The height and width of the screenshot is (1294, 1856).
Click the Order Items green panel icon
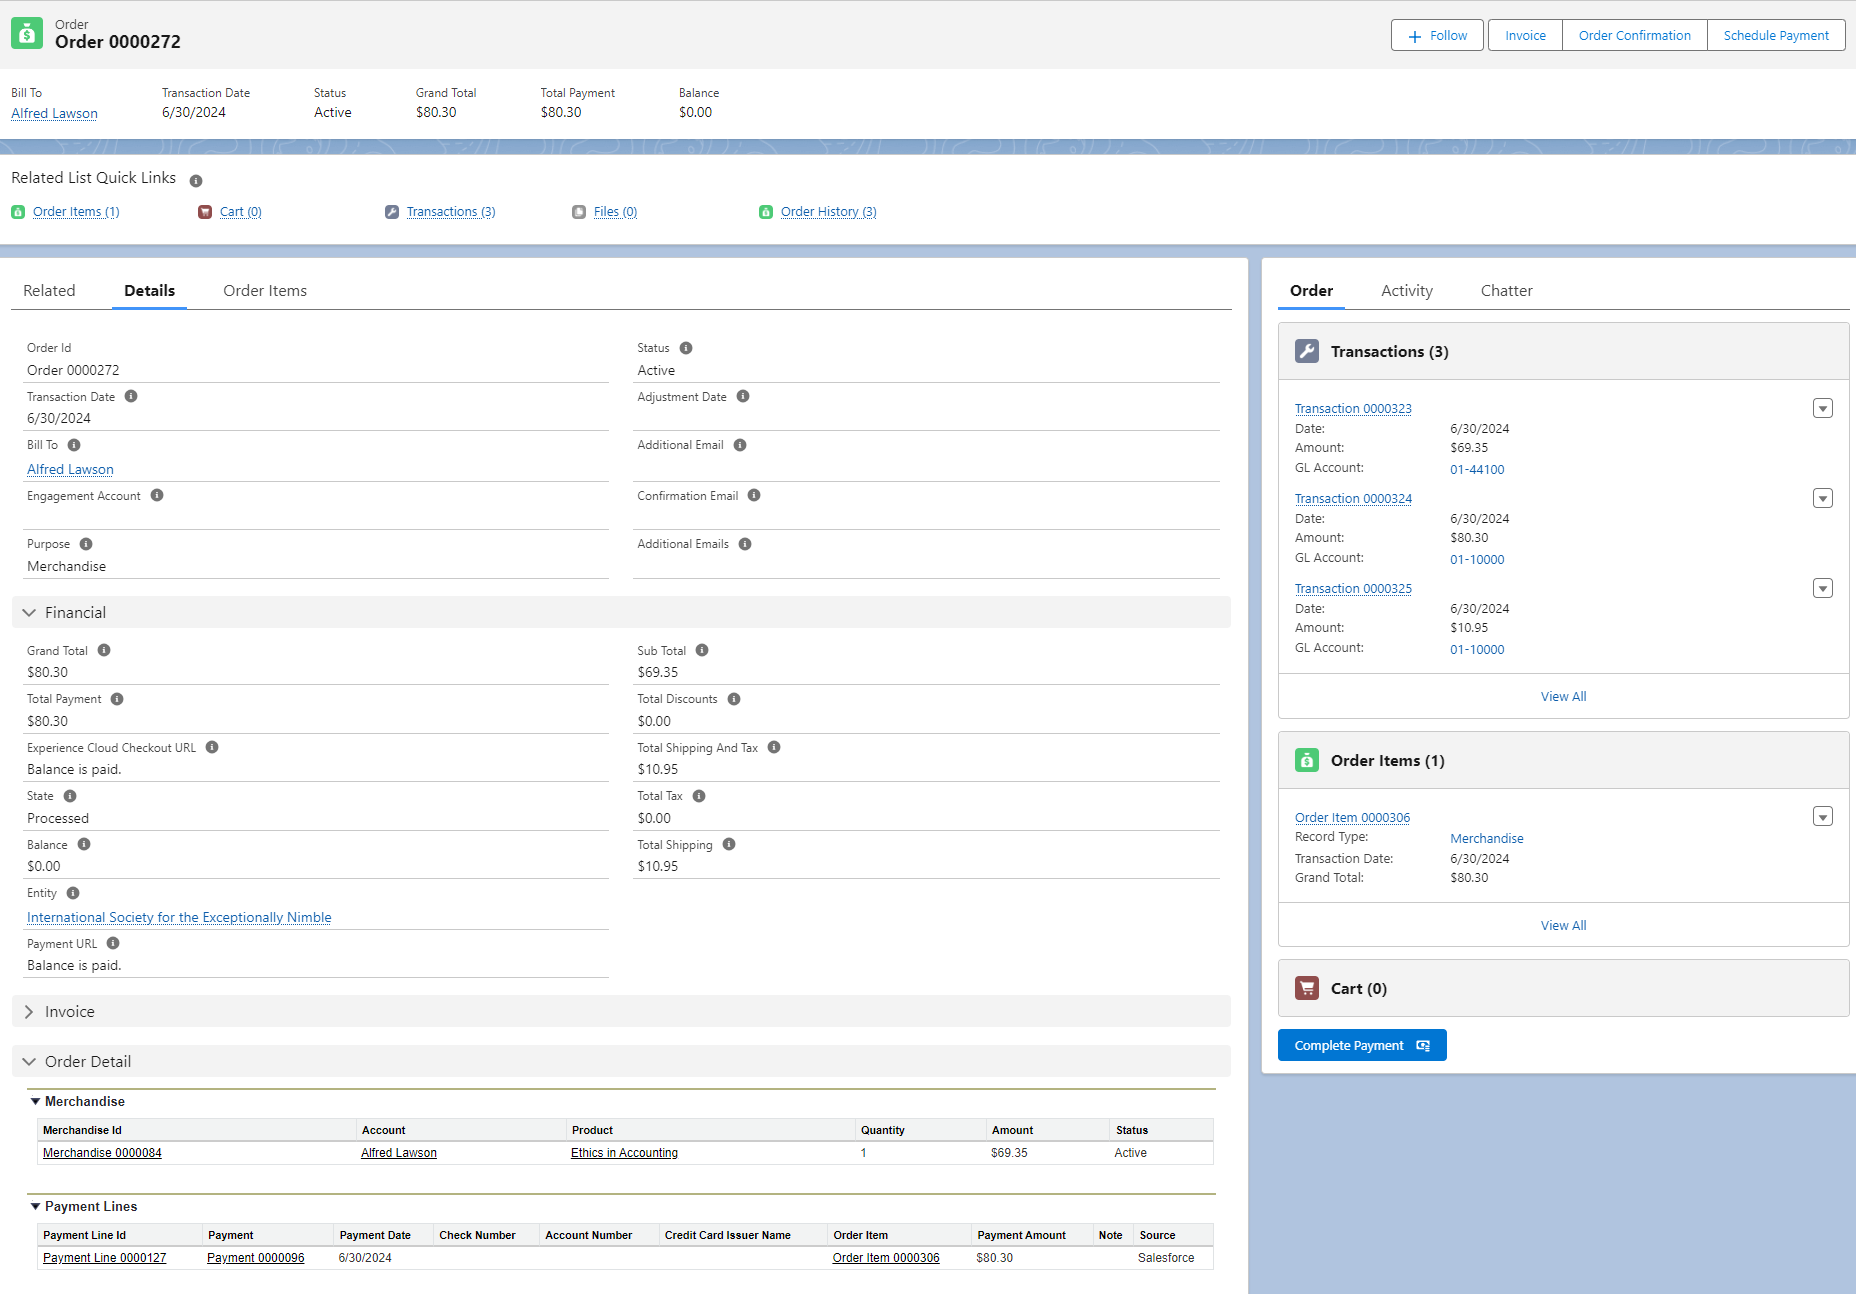tap(1306, 760)
